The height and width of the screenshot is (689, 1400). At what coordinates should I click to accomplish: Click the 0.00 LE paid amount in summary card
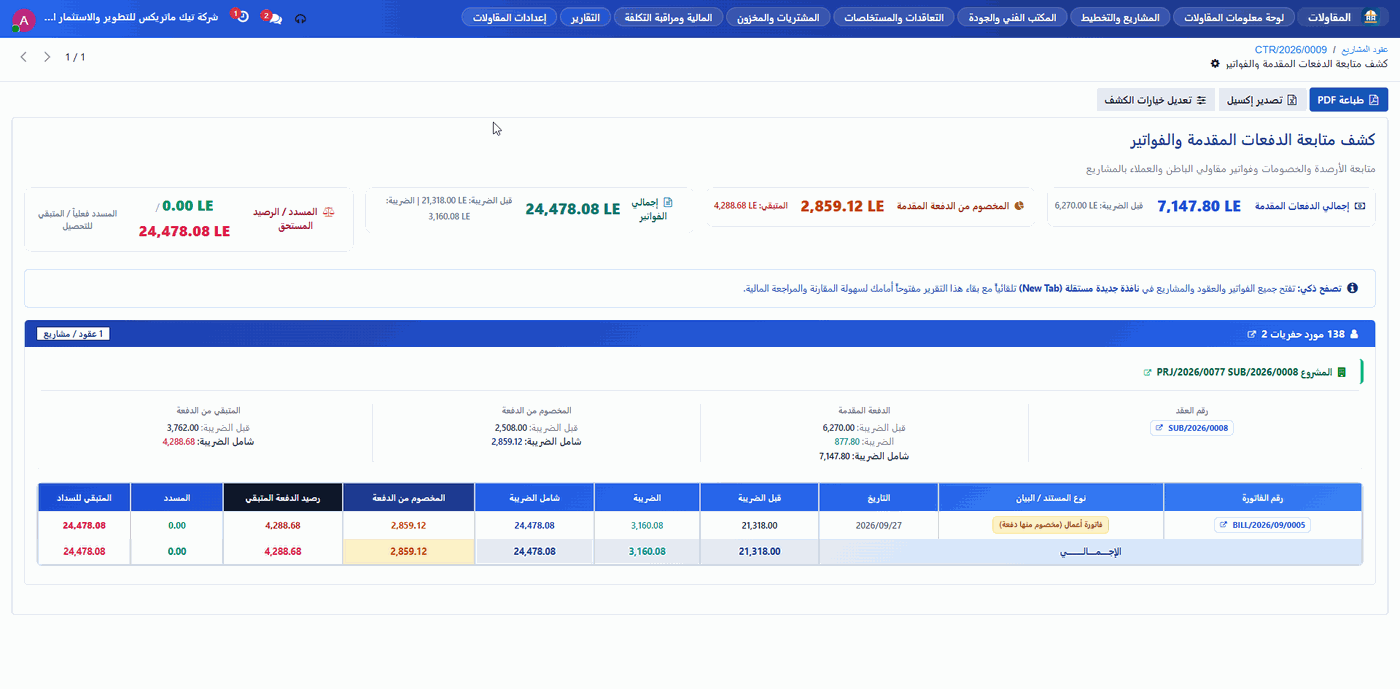coord(188,206)
